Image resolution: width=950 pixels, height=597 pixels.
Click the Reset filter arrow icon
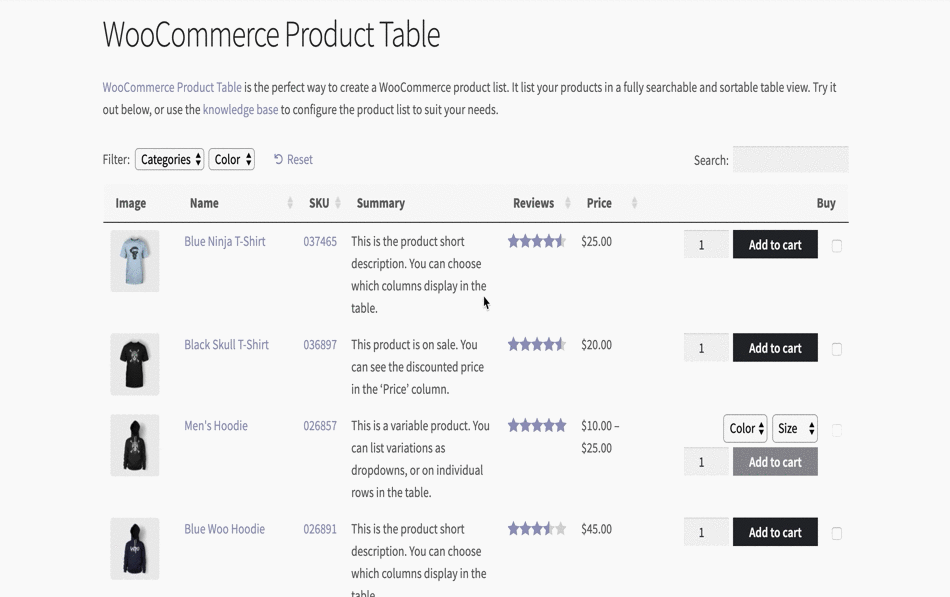277,159
